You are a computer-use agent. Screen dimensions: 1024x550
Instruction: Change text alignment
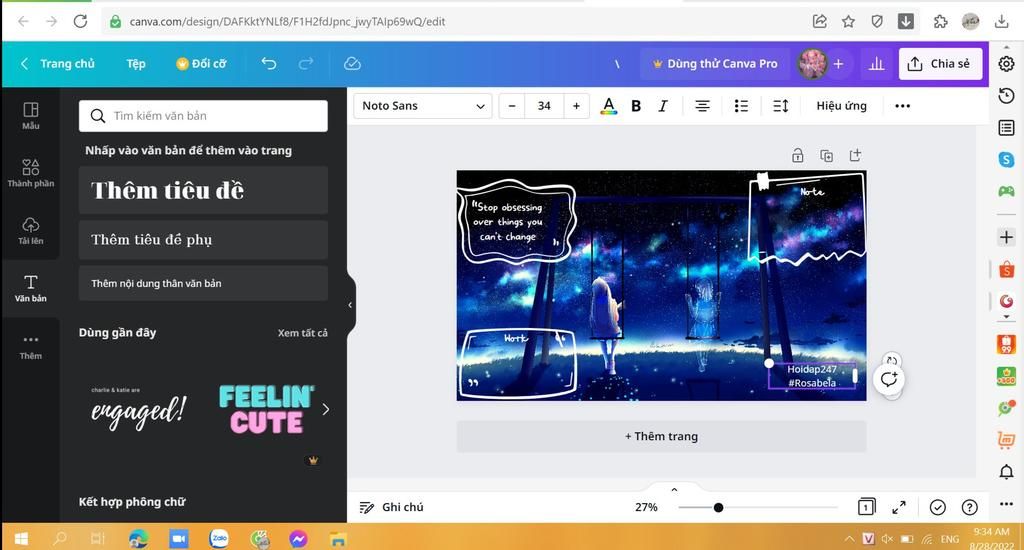[703, 106]
